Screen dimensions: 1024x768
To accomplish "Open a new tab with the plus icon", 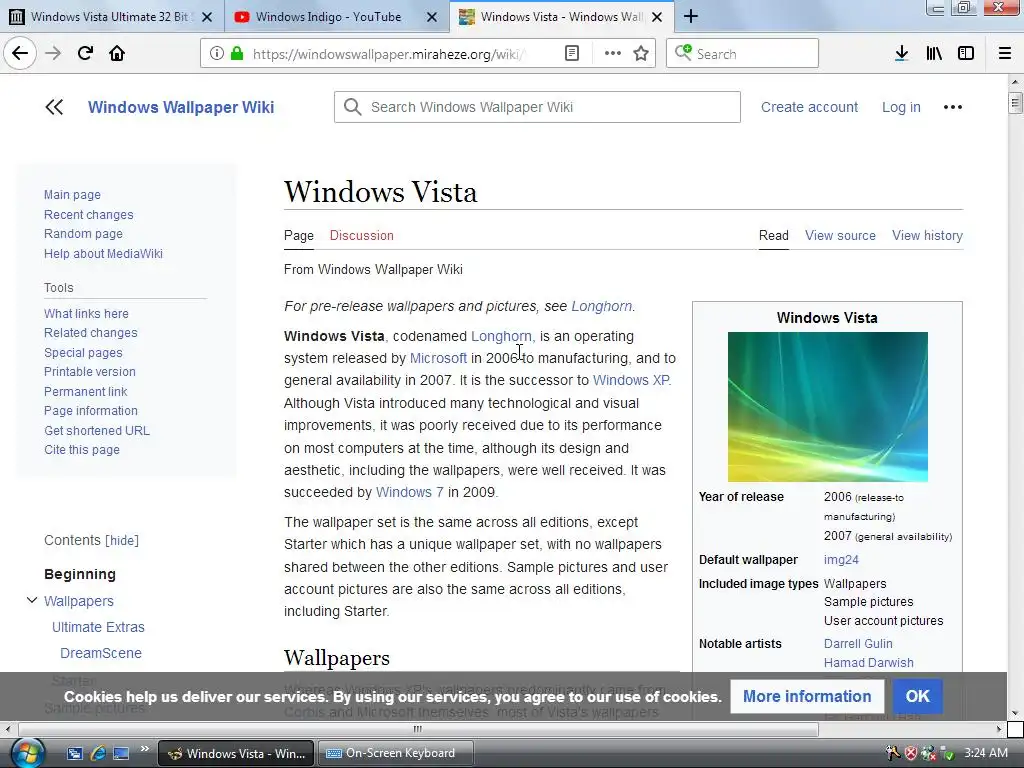I will 691,16.
